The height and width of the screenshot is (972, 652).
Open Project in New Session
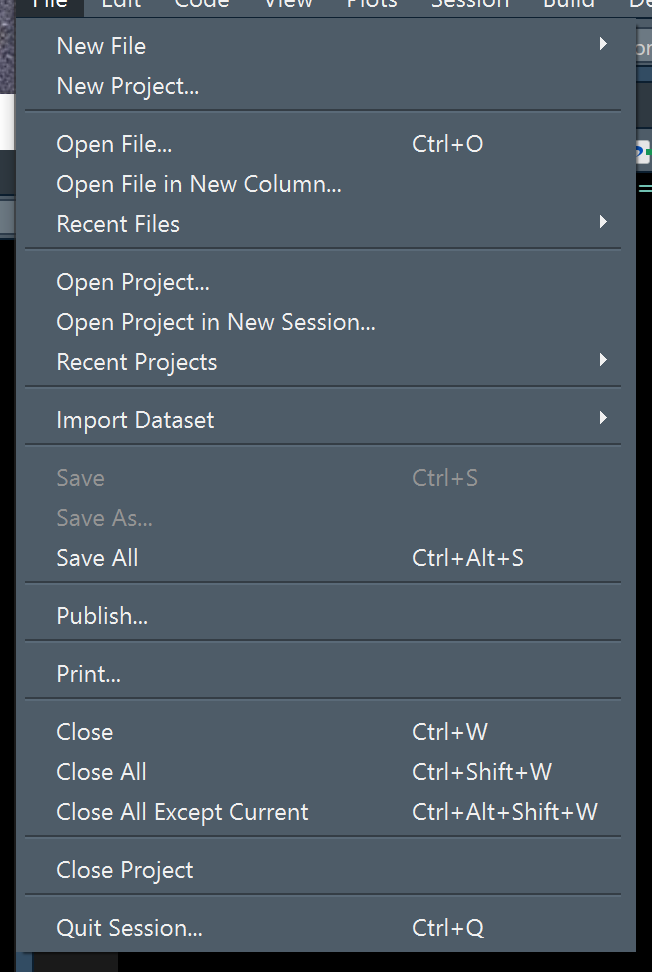(216, 322)
